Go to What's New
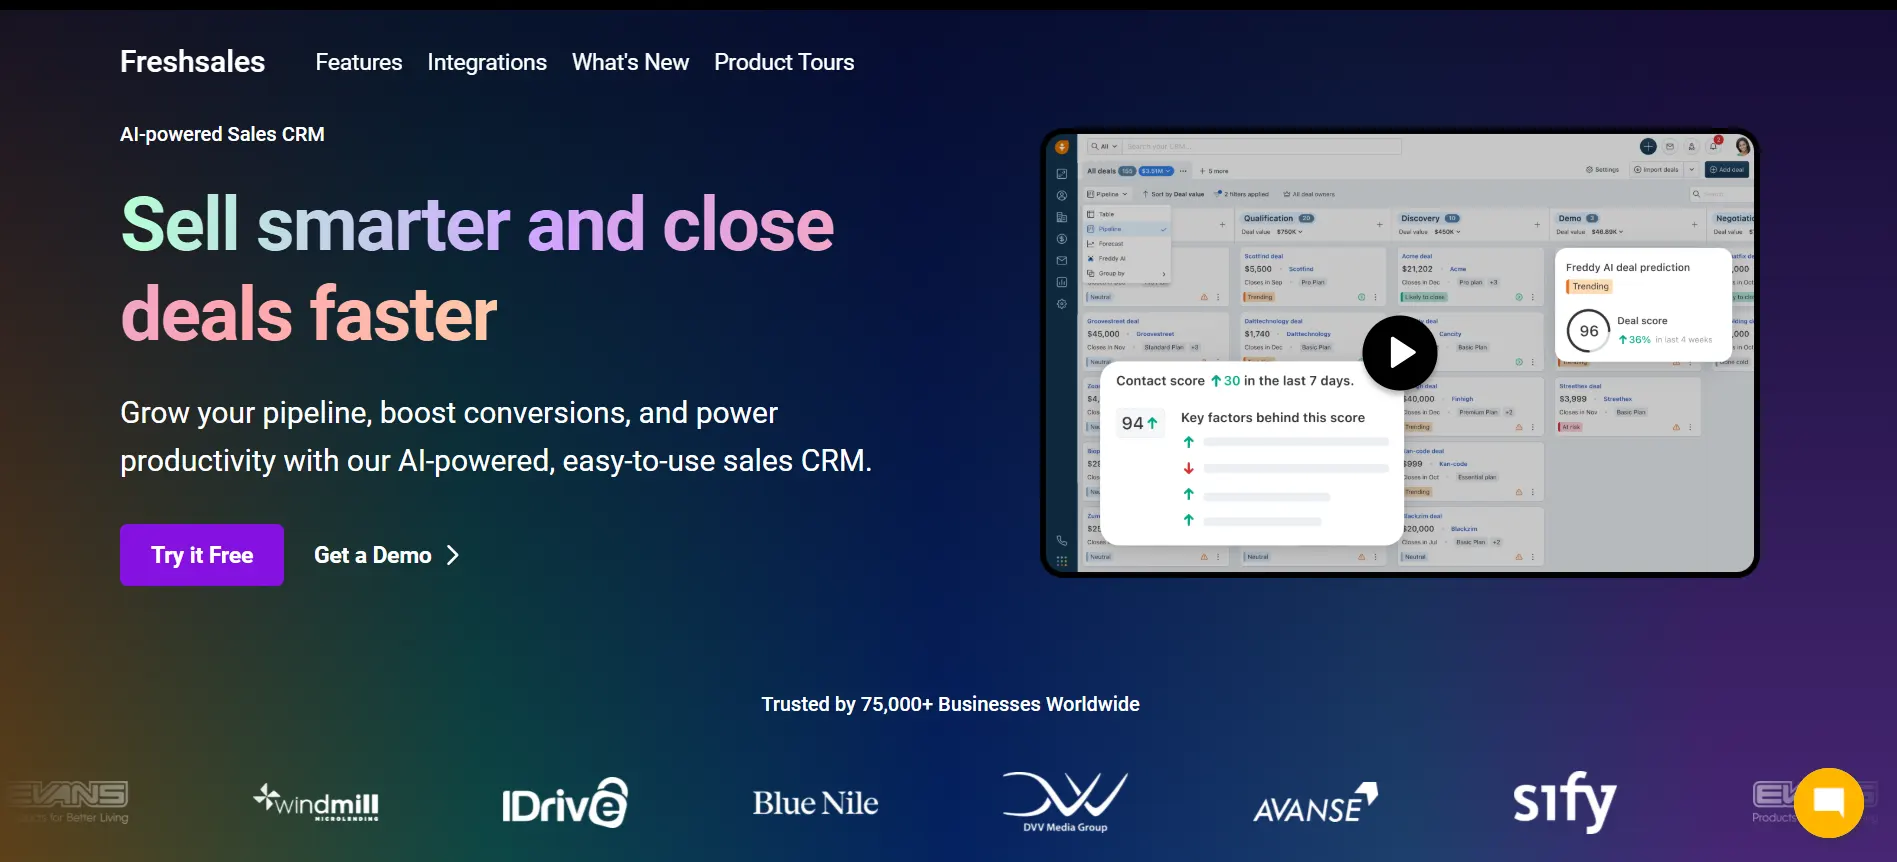This screenshot has width=1897, height=862. 630,62
